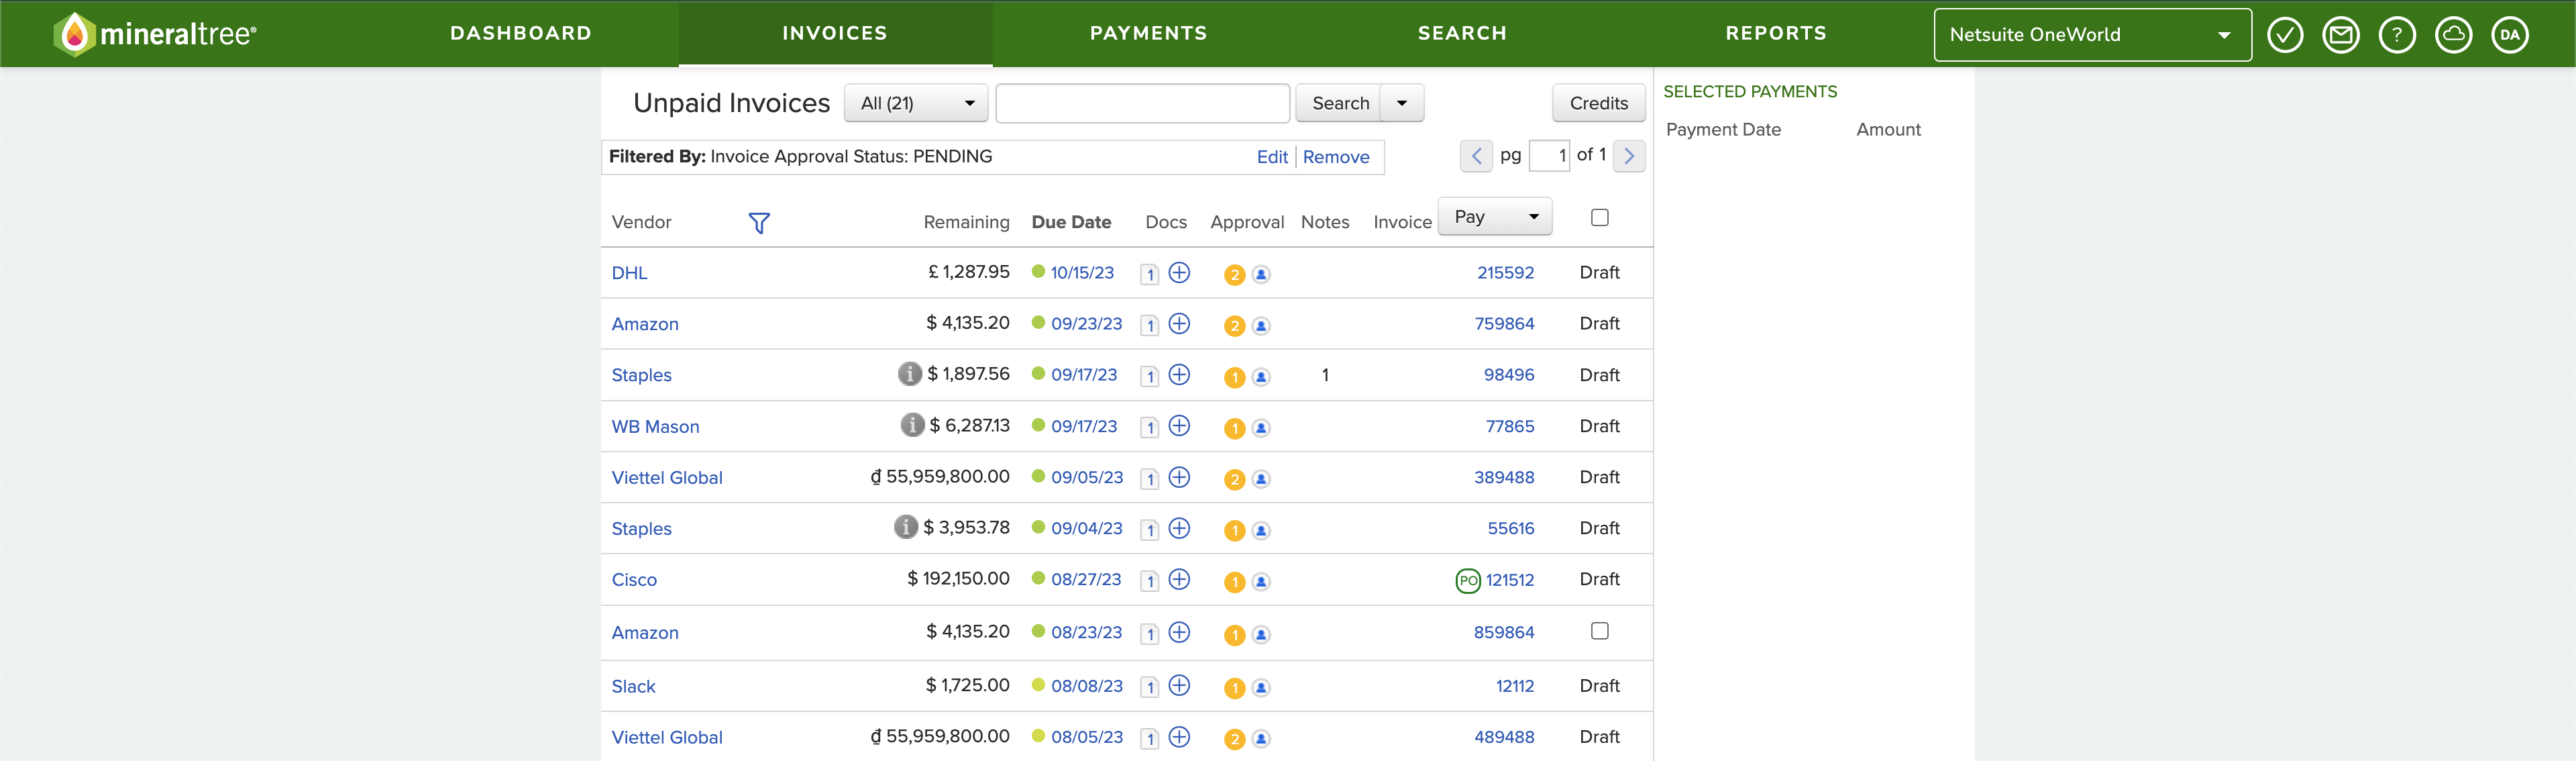Open WB Mason vendor link
The height and width of the screenshot is (761, 2576).
[655, 427]
